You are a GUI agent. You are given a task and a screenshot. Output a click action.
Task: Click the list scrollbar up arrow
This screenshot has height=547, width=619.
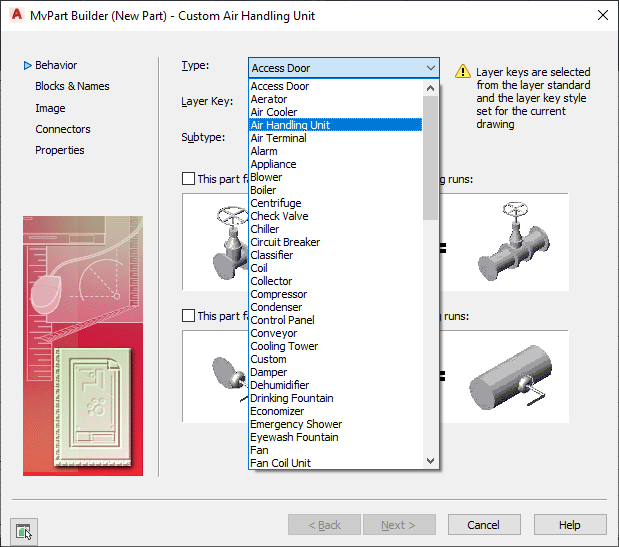click(x=431, y=88)
